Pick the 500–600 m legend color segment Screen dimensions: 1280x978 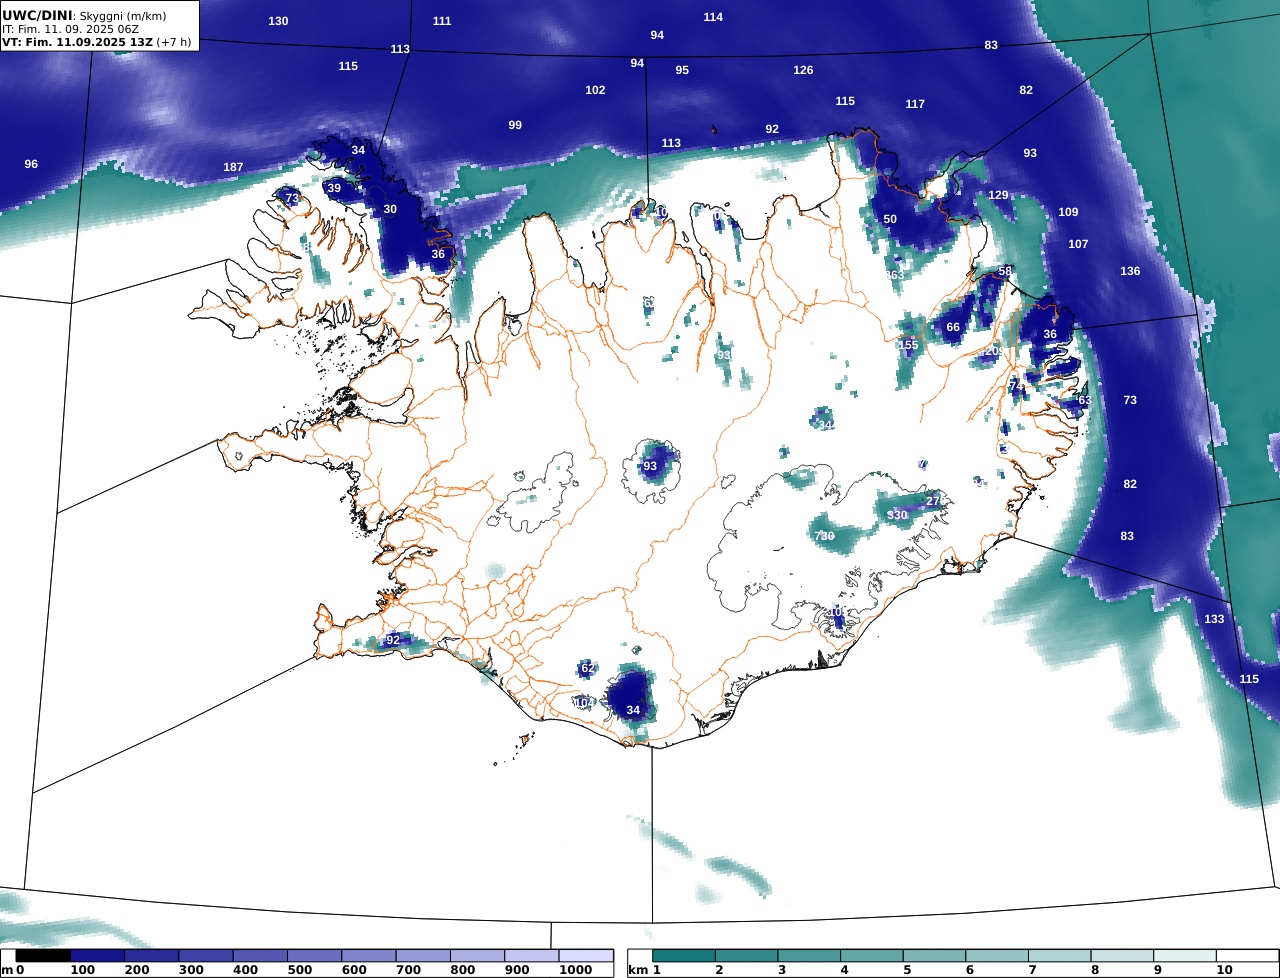[315, 956]
